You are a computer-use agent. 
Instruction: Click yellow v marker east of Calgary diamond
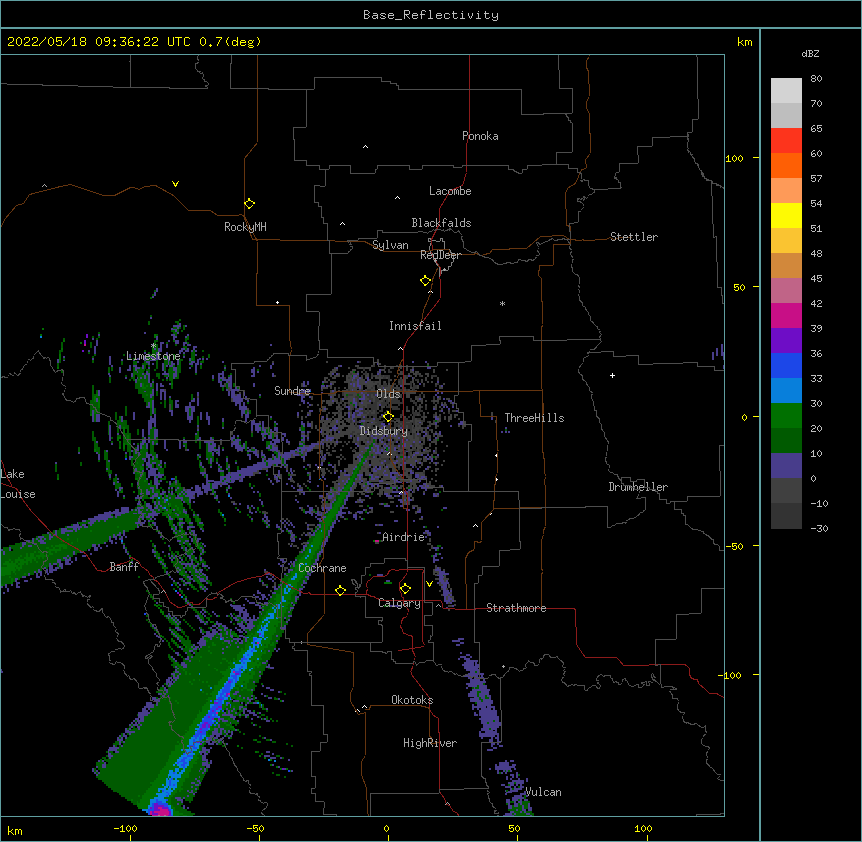[429, 584]
